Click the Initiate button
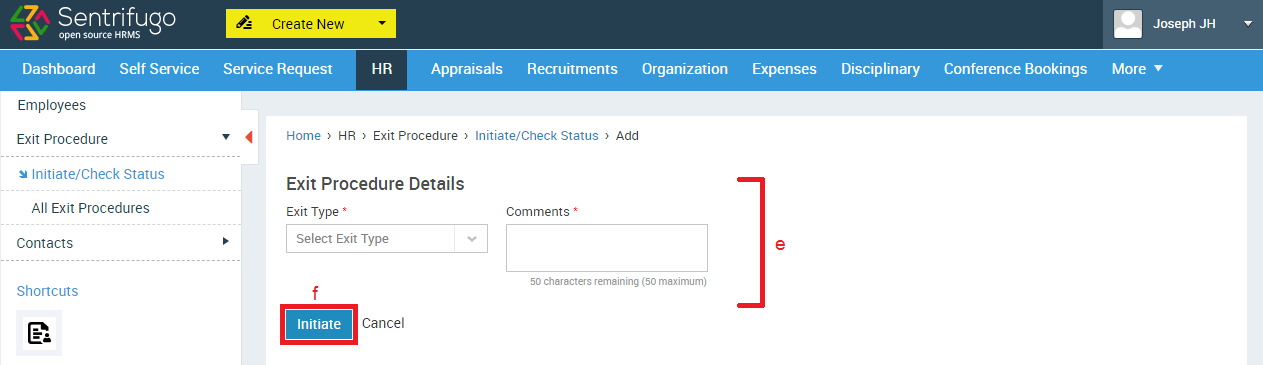 tap(319, 324)
